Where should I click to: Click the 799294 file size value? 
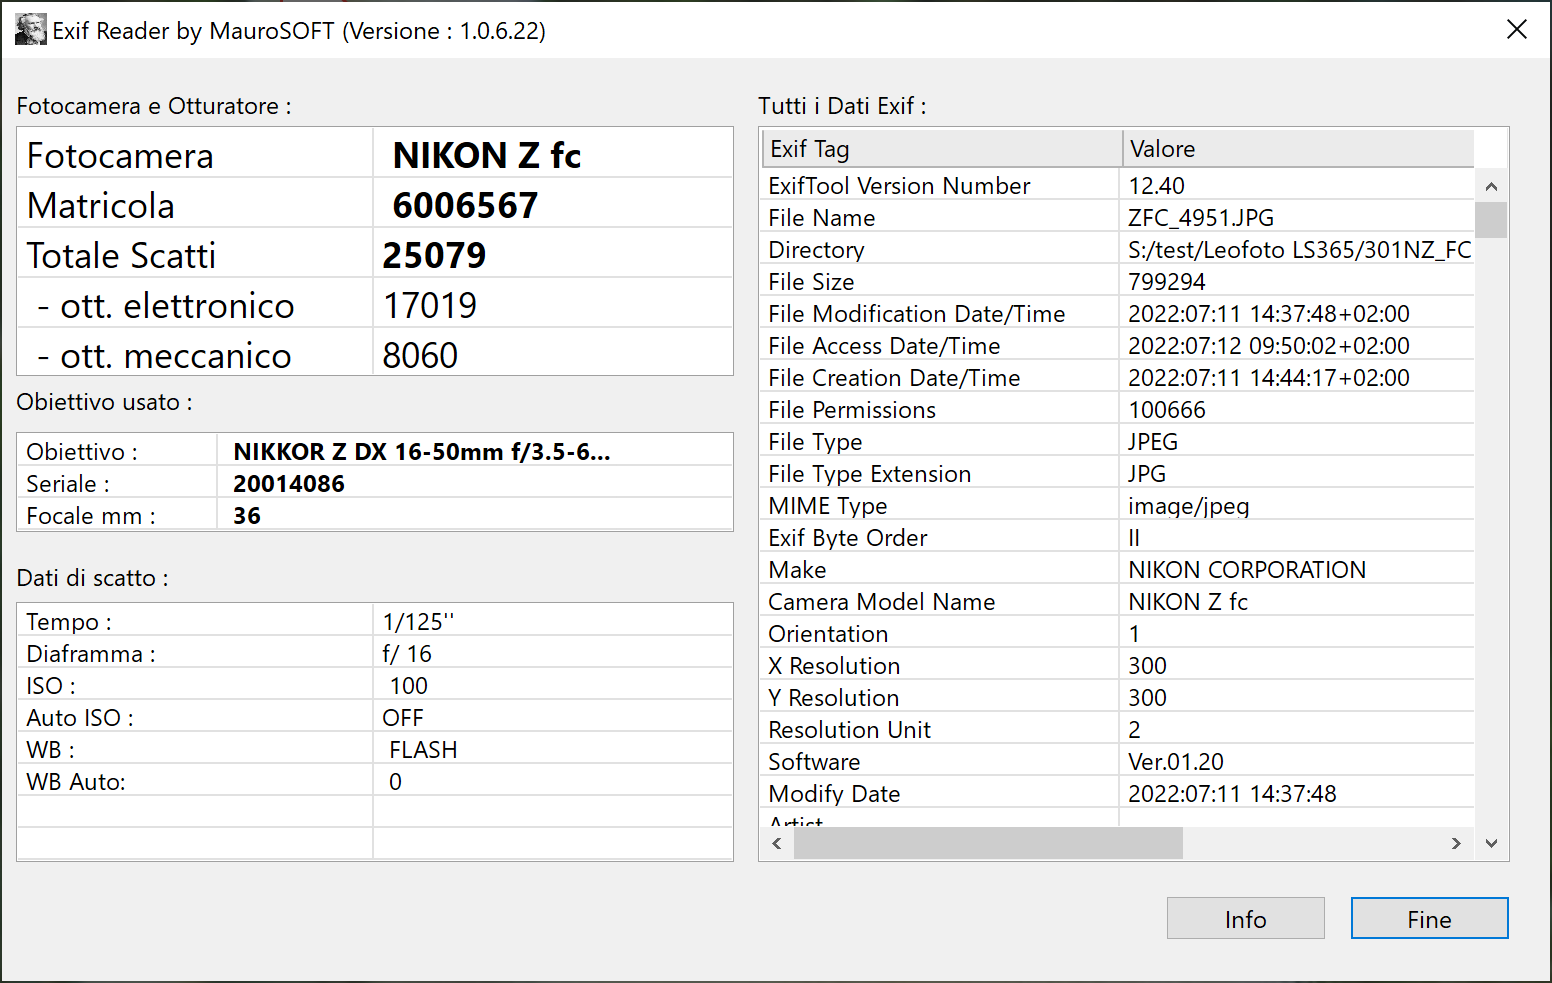tap(1166, 282)
